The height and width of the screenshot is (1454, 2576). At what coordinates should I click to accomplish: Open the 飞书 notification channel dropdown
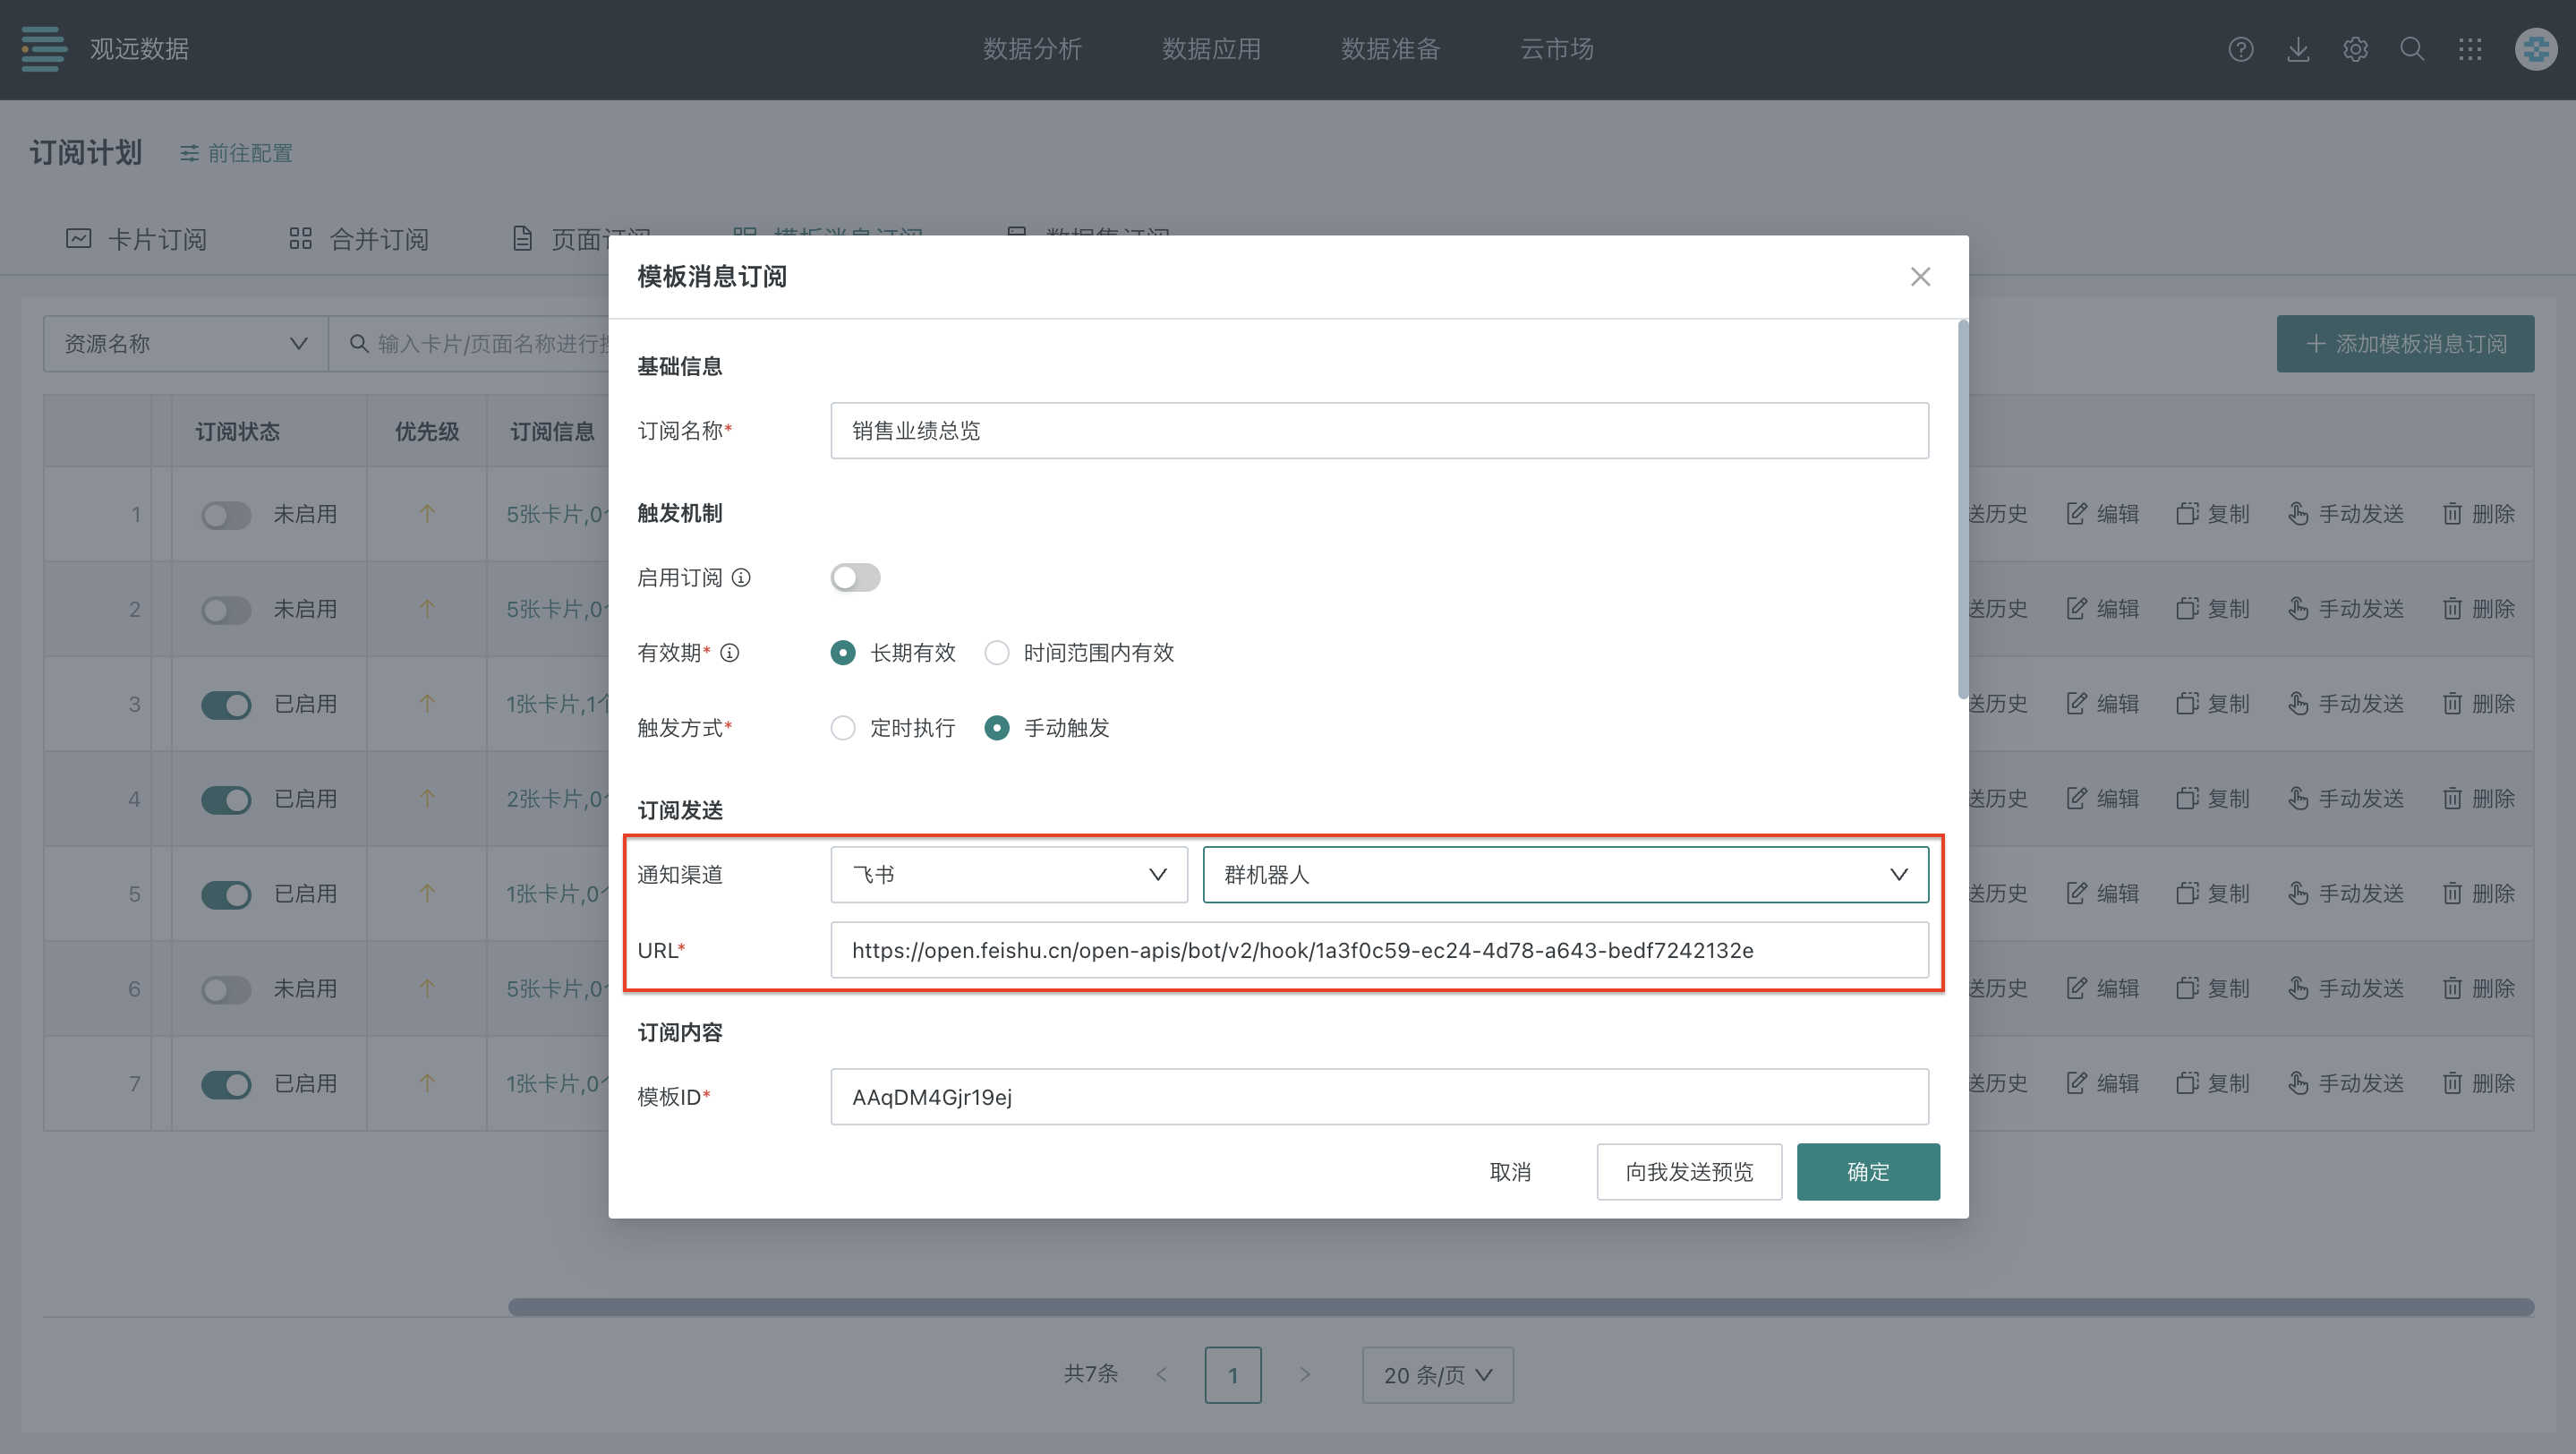(1008, 875)
